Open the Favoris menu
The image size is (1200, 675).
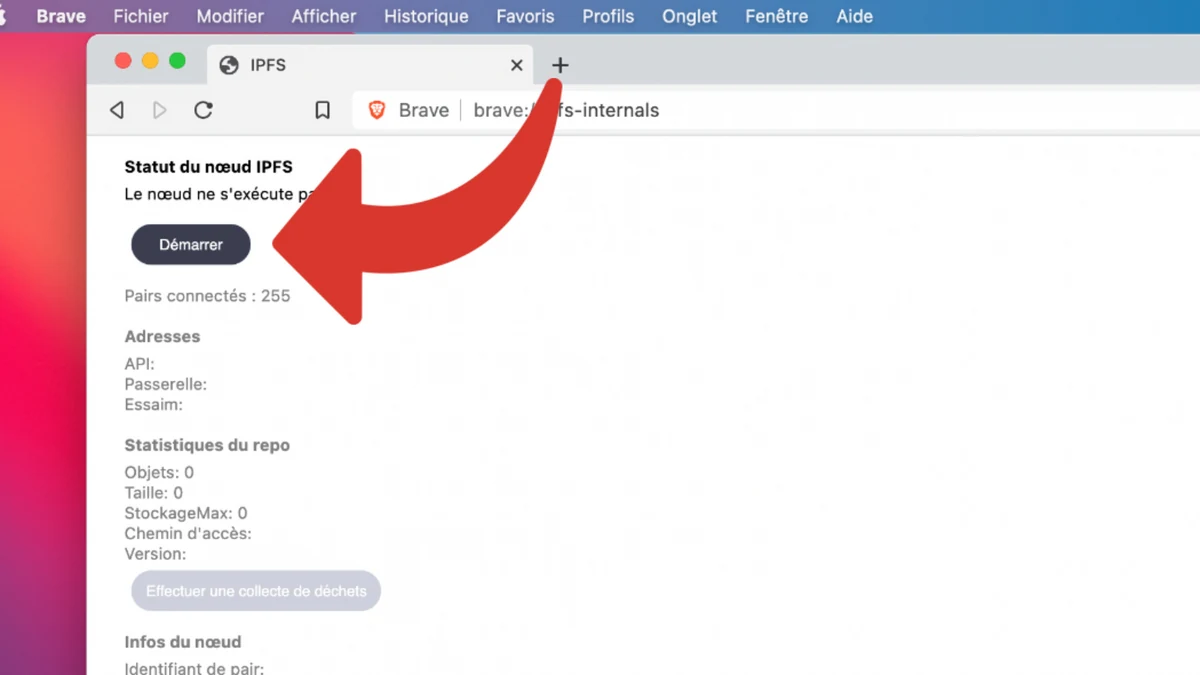point(526,16)
